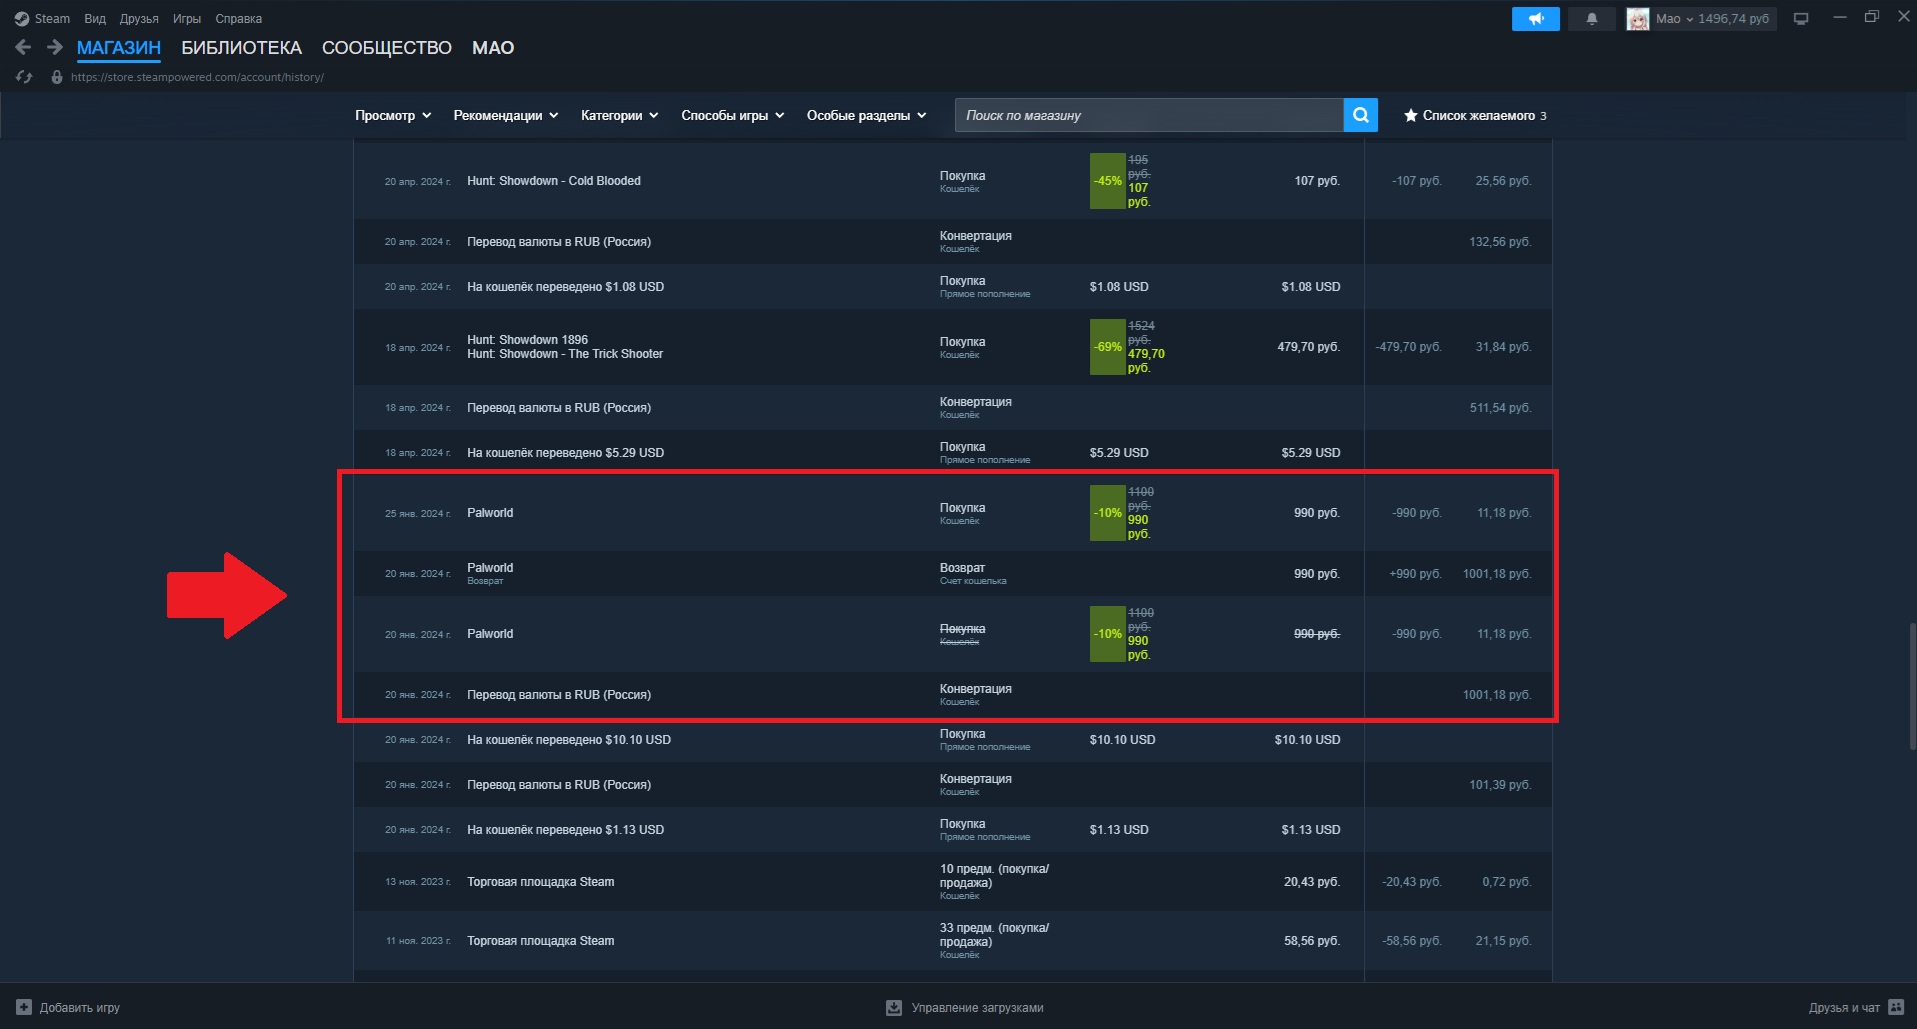The height and width of the screenshot is (1029, 1917).
Task: Open the Справка menu
Action: coord(239,19)
